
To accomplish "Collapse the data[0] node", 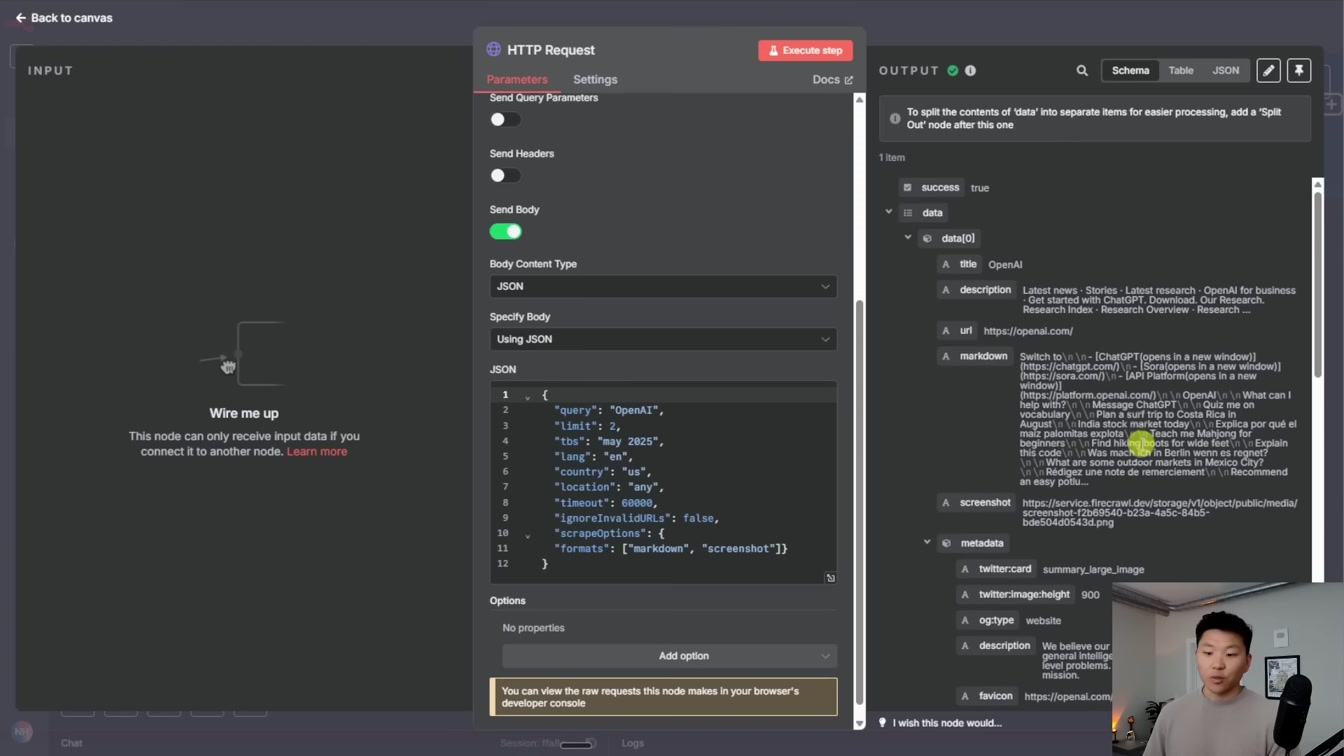I will coord(908,238).
